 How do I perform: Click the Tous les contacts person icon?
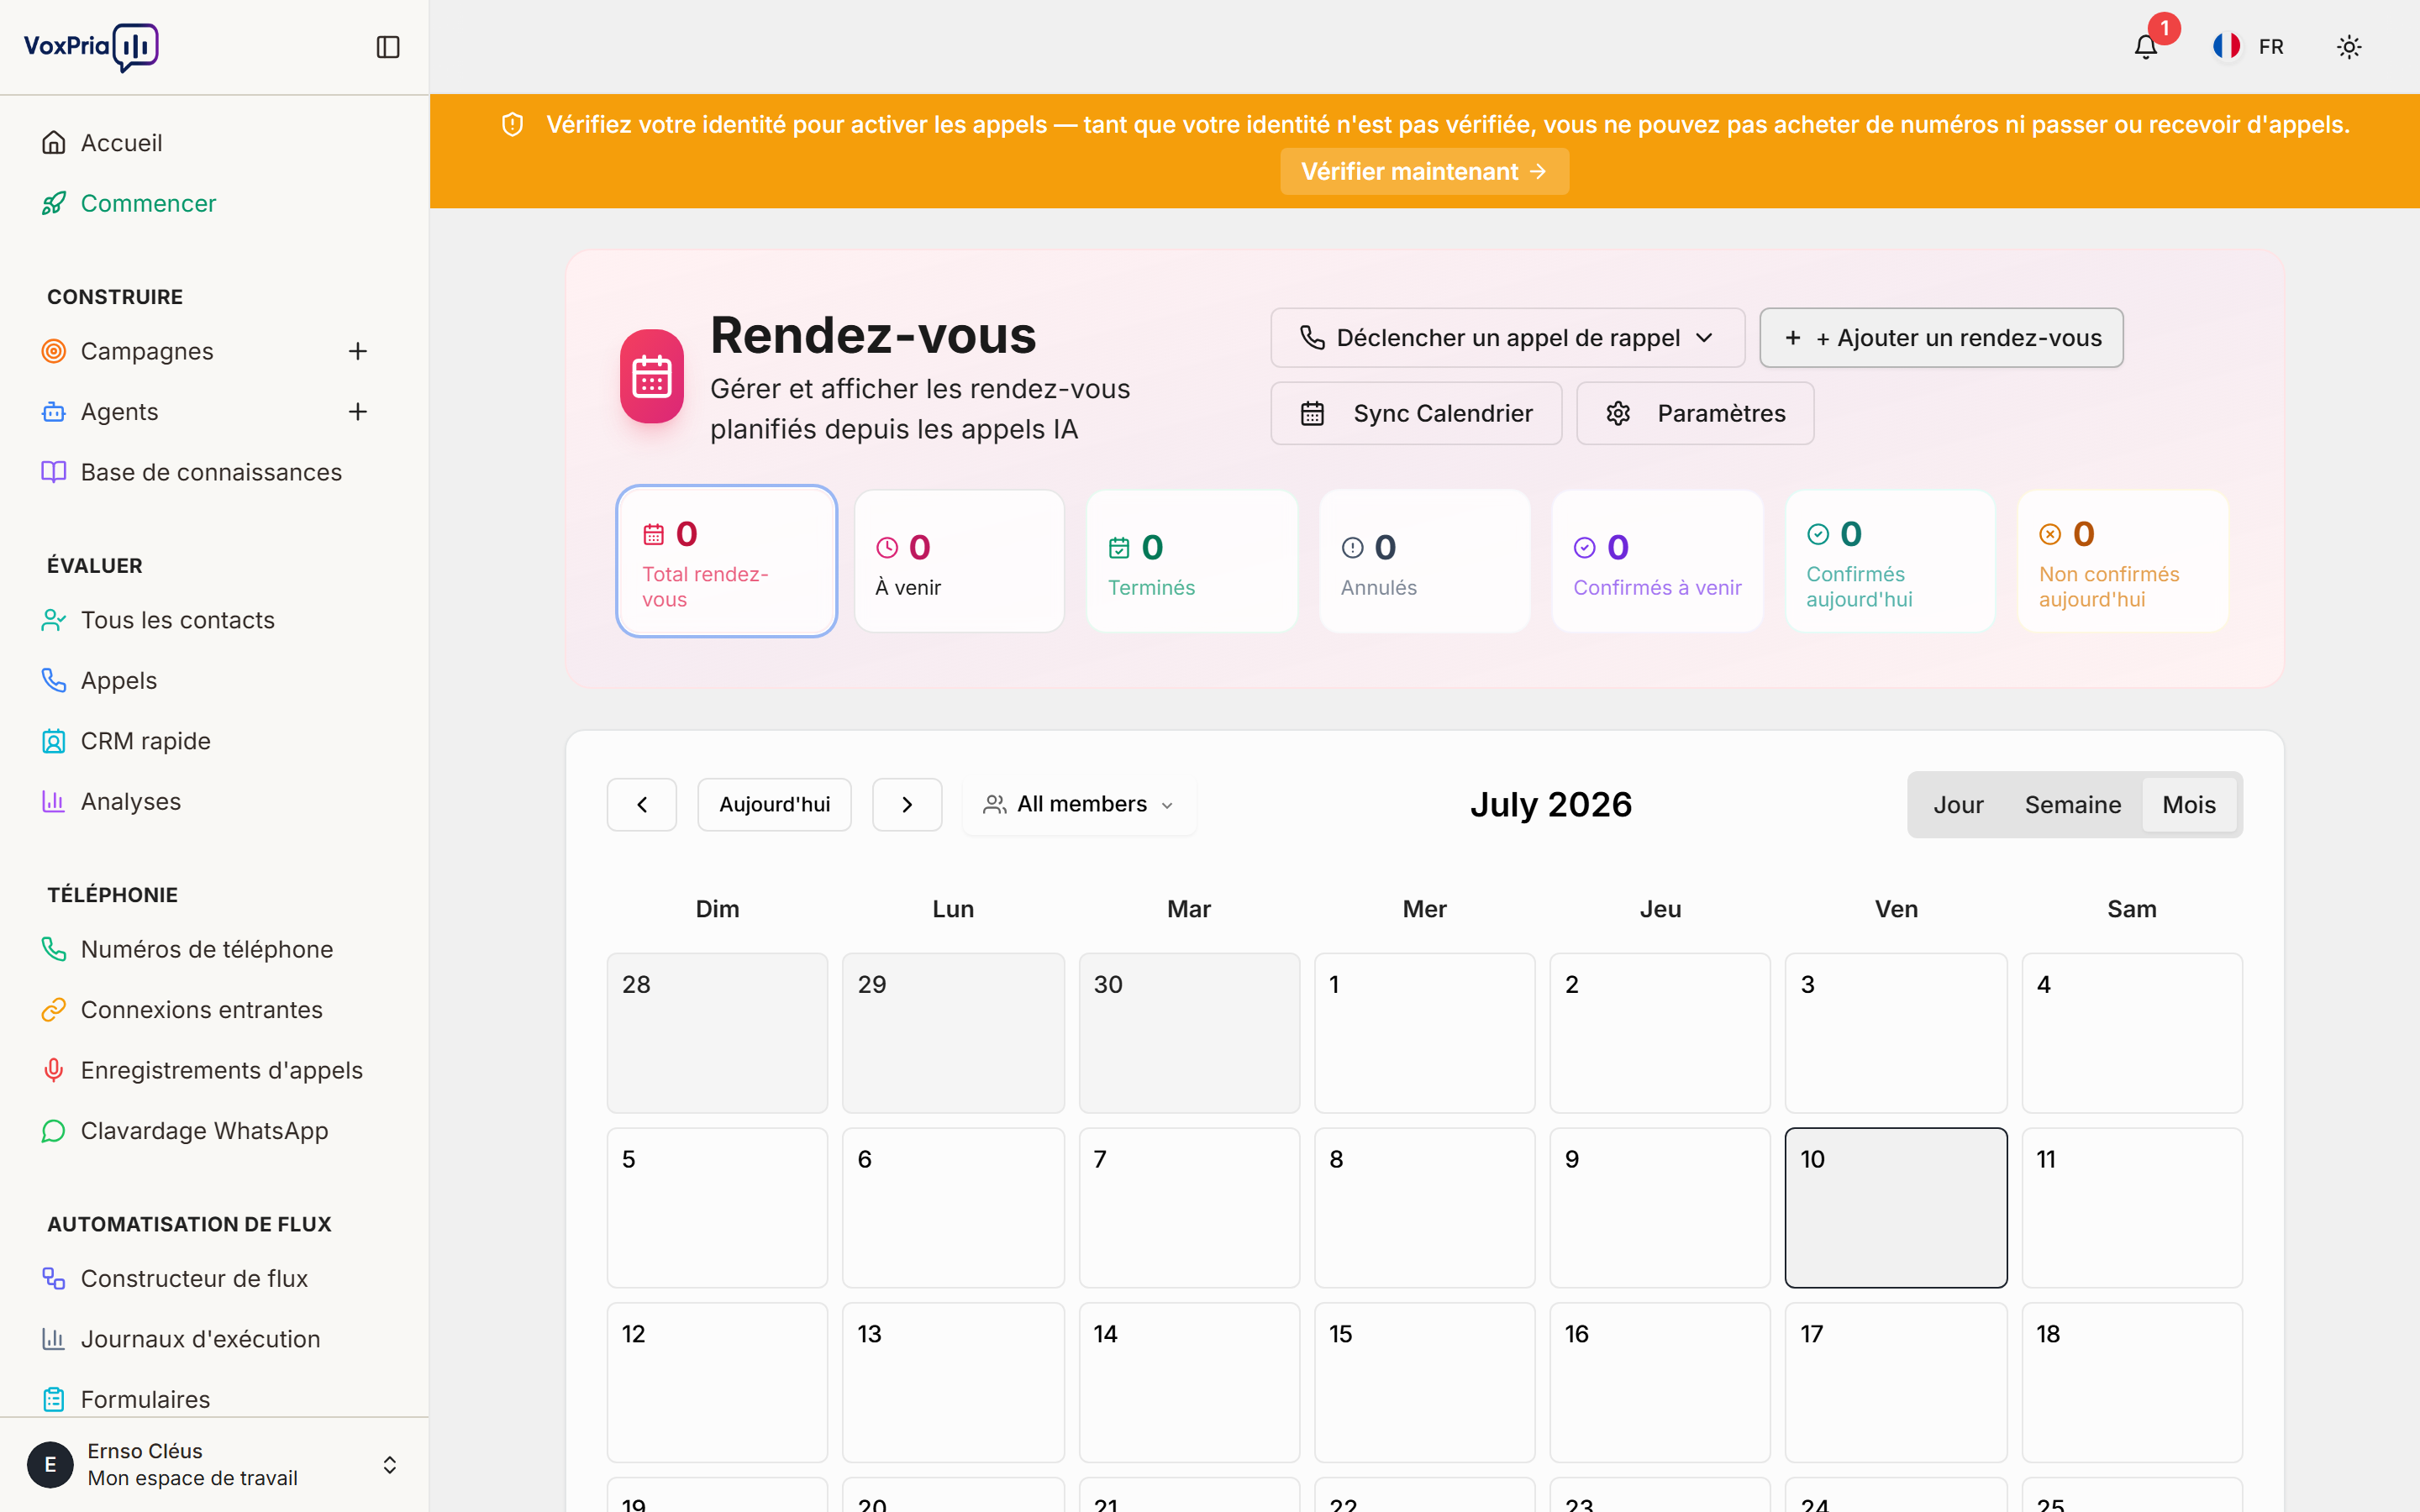coord(54,620)
